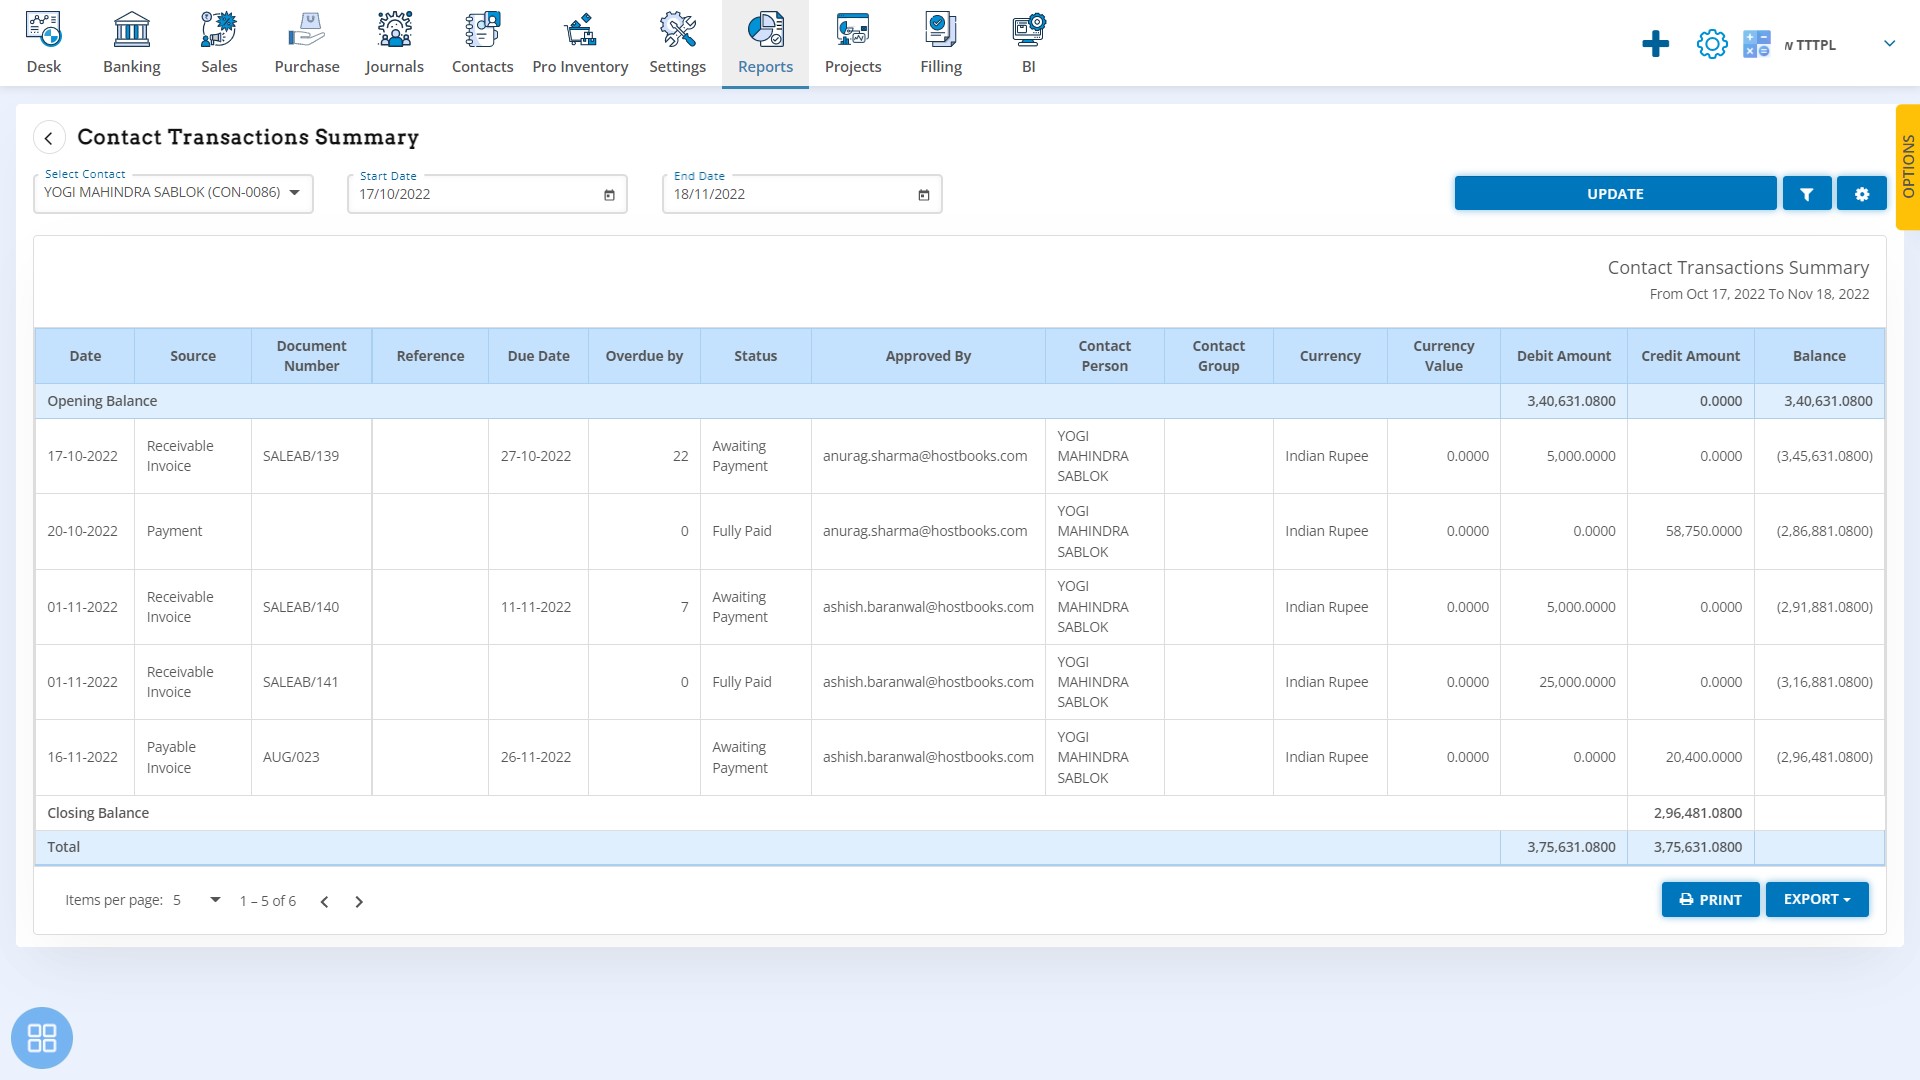Click the Document Number column header
This screenshot has height=1080, width=1920.
click(311, 356)
